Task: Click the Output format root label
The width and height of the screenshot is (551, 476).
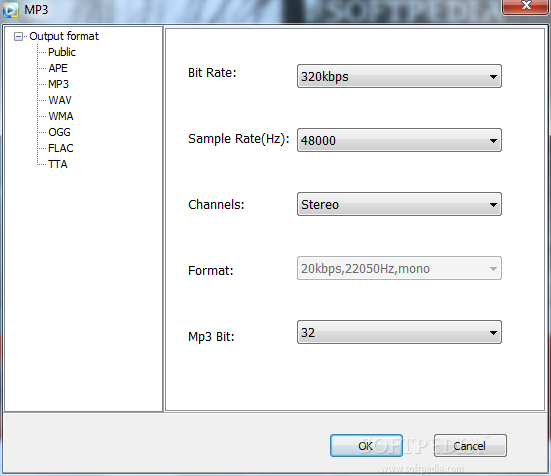Action: click(x=64, y=36)
